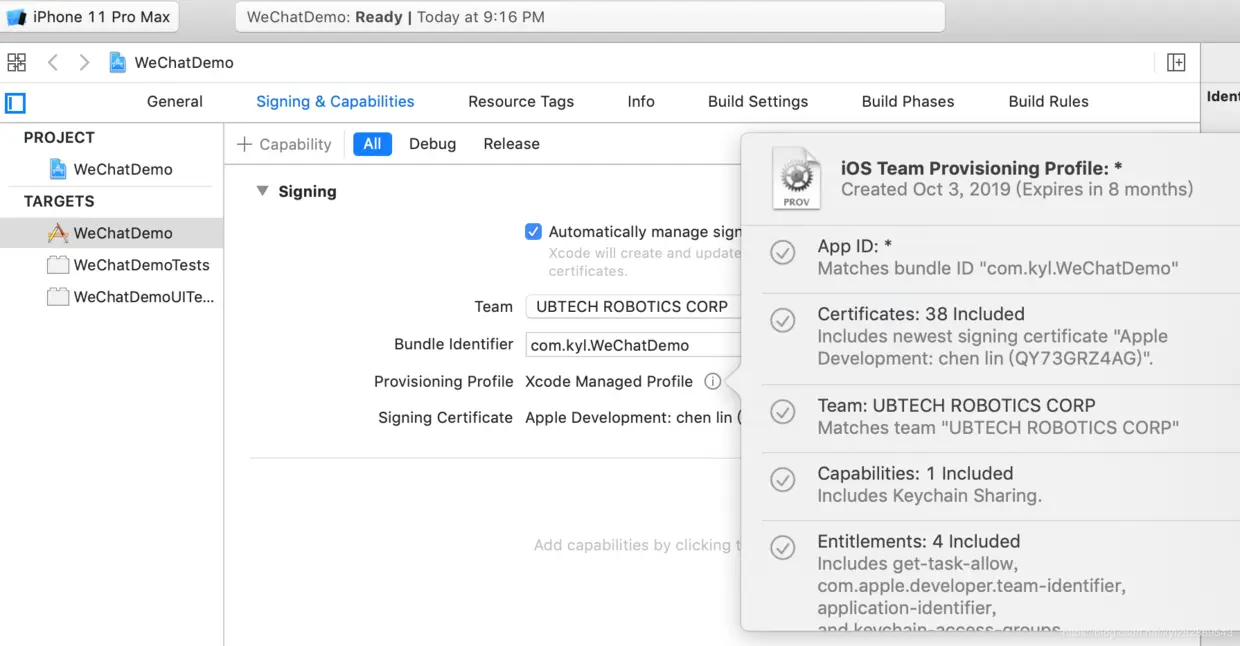Switch to the Resource Tags tab
This screenshot has width=1240, height=646.
[x=521, y=101]
